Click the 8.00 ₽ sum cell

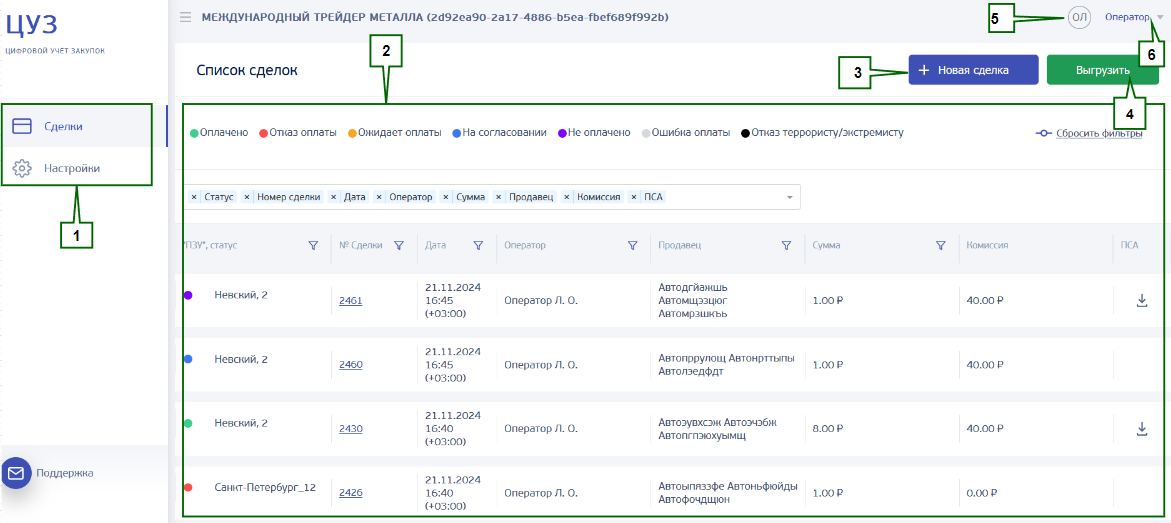827,429
